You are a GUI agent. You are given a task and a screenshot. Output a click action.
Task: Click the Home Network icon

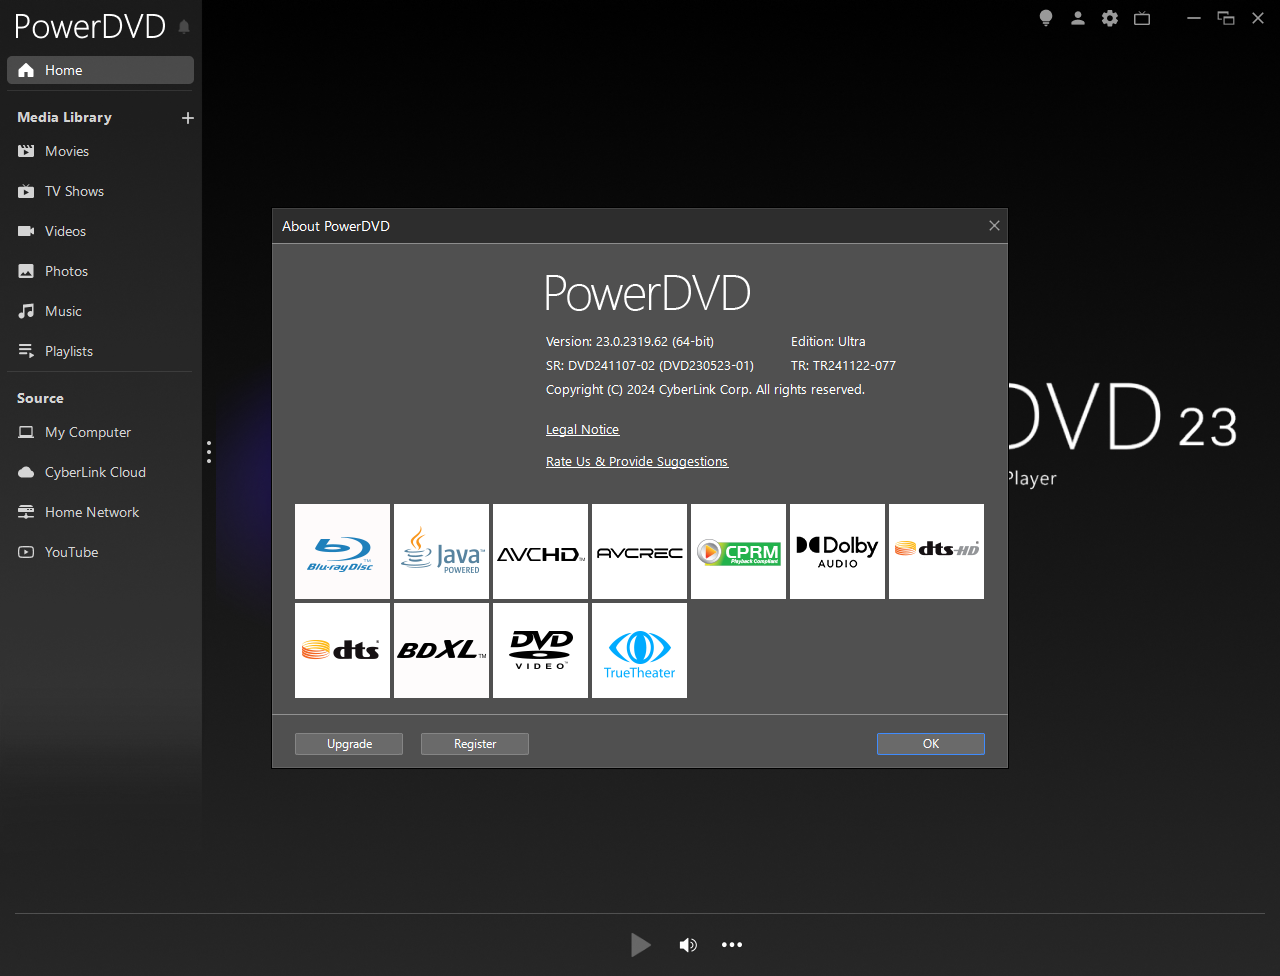coord(26,512)
